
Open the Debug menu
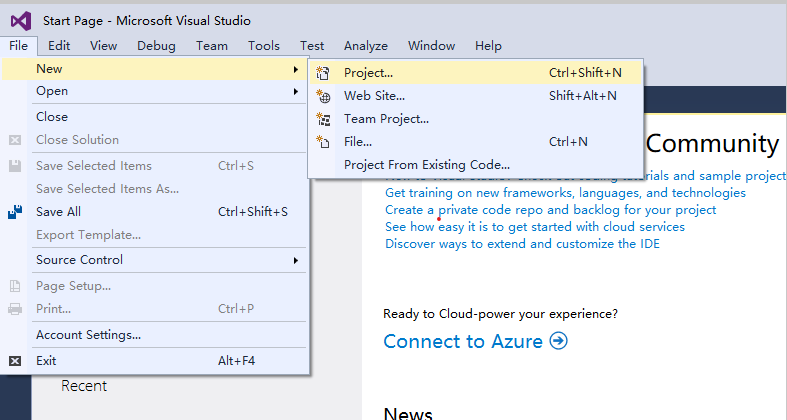tap(156, 46)
